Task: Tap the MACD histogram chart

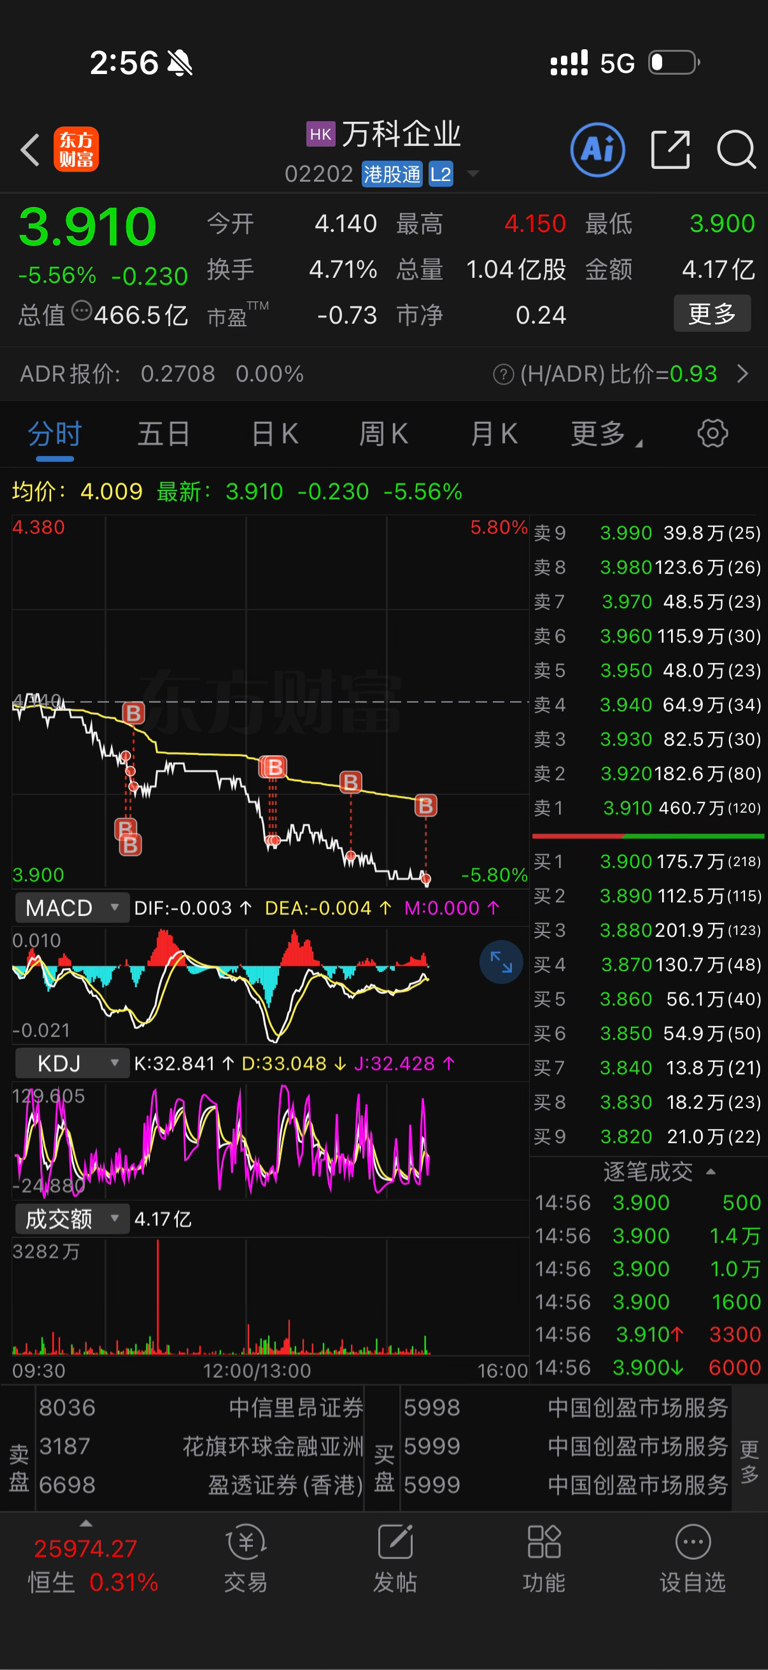Action: tap(270, 985)
